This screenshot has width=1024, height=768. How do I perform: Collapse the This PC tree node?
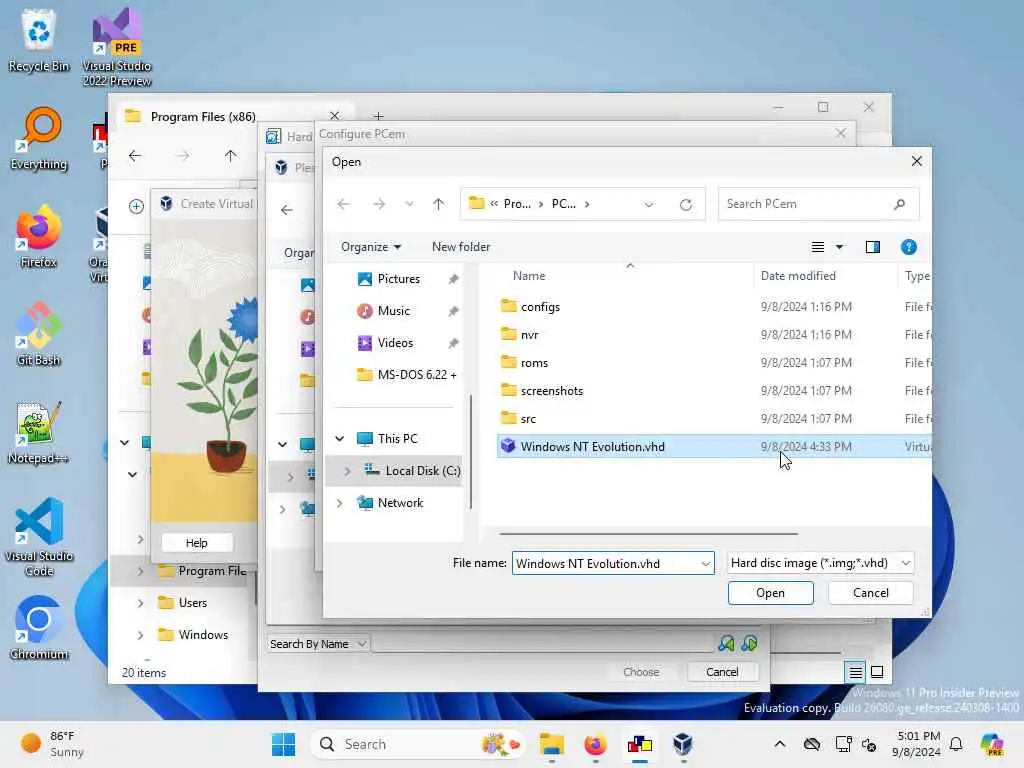pos(340,439)
